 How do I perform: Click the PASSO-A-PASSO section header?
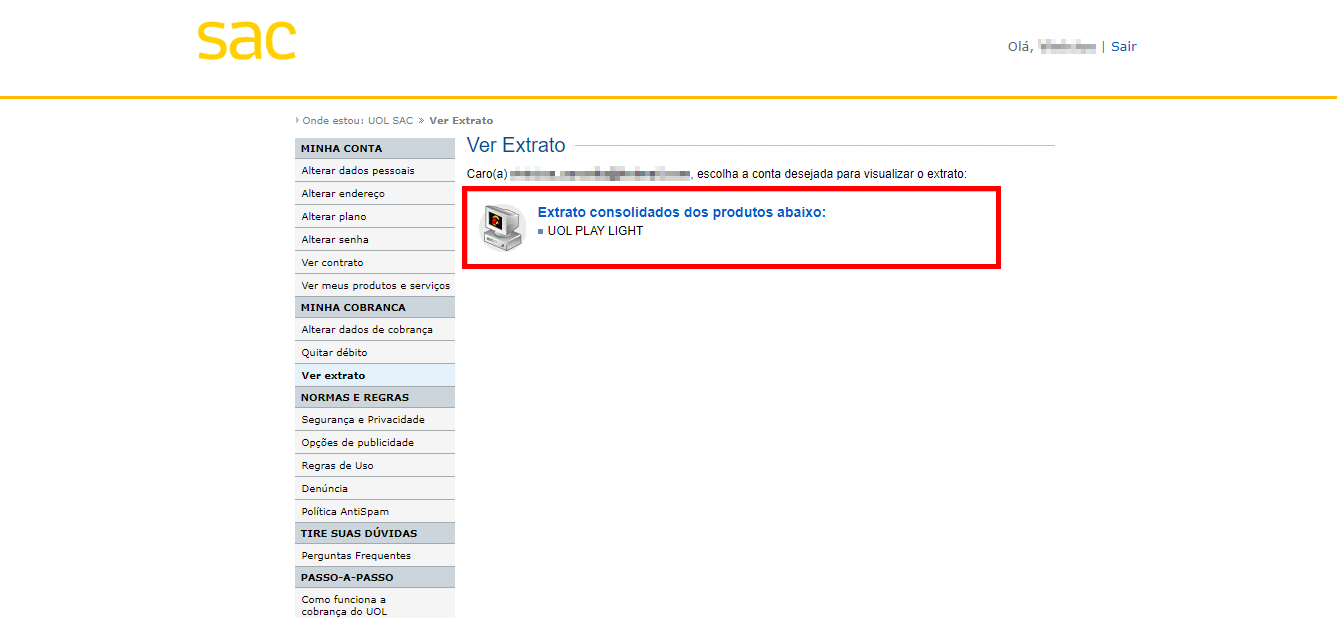coord(375,578)
